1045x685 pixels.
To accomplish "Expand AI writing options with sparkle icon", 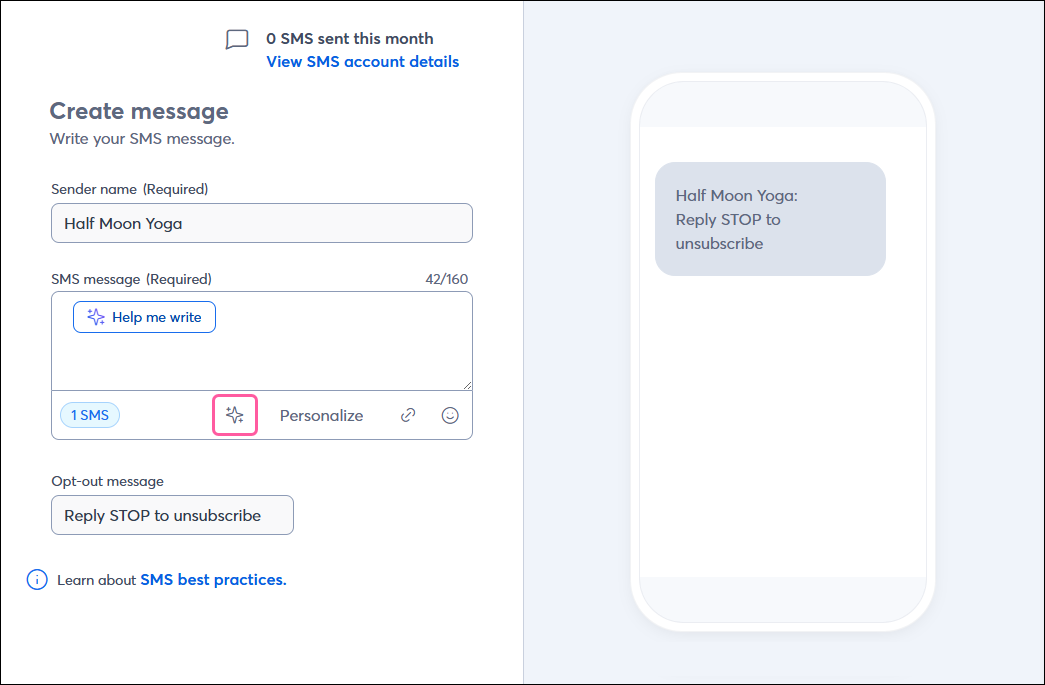I will [x=234, y=414].
